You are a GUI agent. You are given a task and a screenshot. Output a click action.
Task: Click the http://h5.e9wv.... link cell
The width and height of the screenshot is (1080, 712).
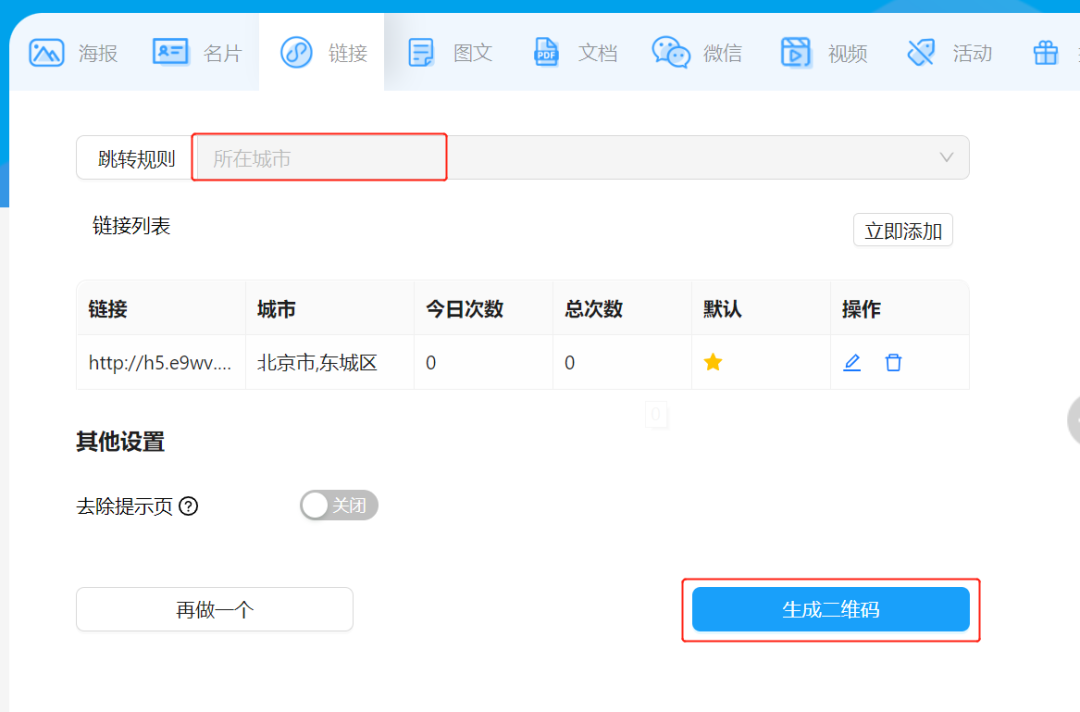pos(160,362)
